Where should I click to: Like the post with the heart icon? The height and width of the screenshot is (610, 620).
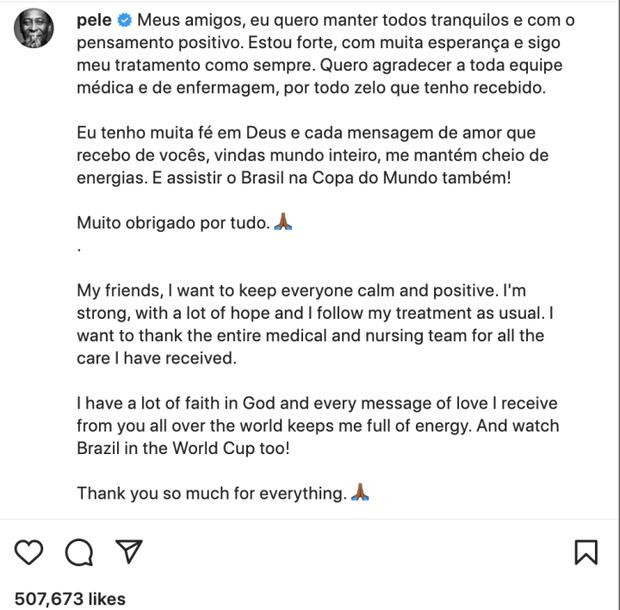[x=30, y=552]
